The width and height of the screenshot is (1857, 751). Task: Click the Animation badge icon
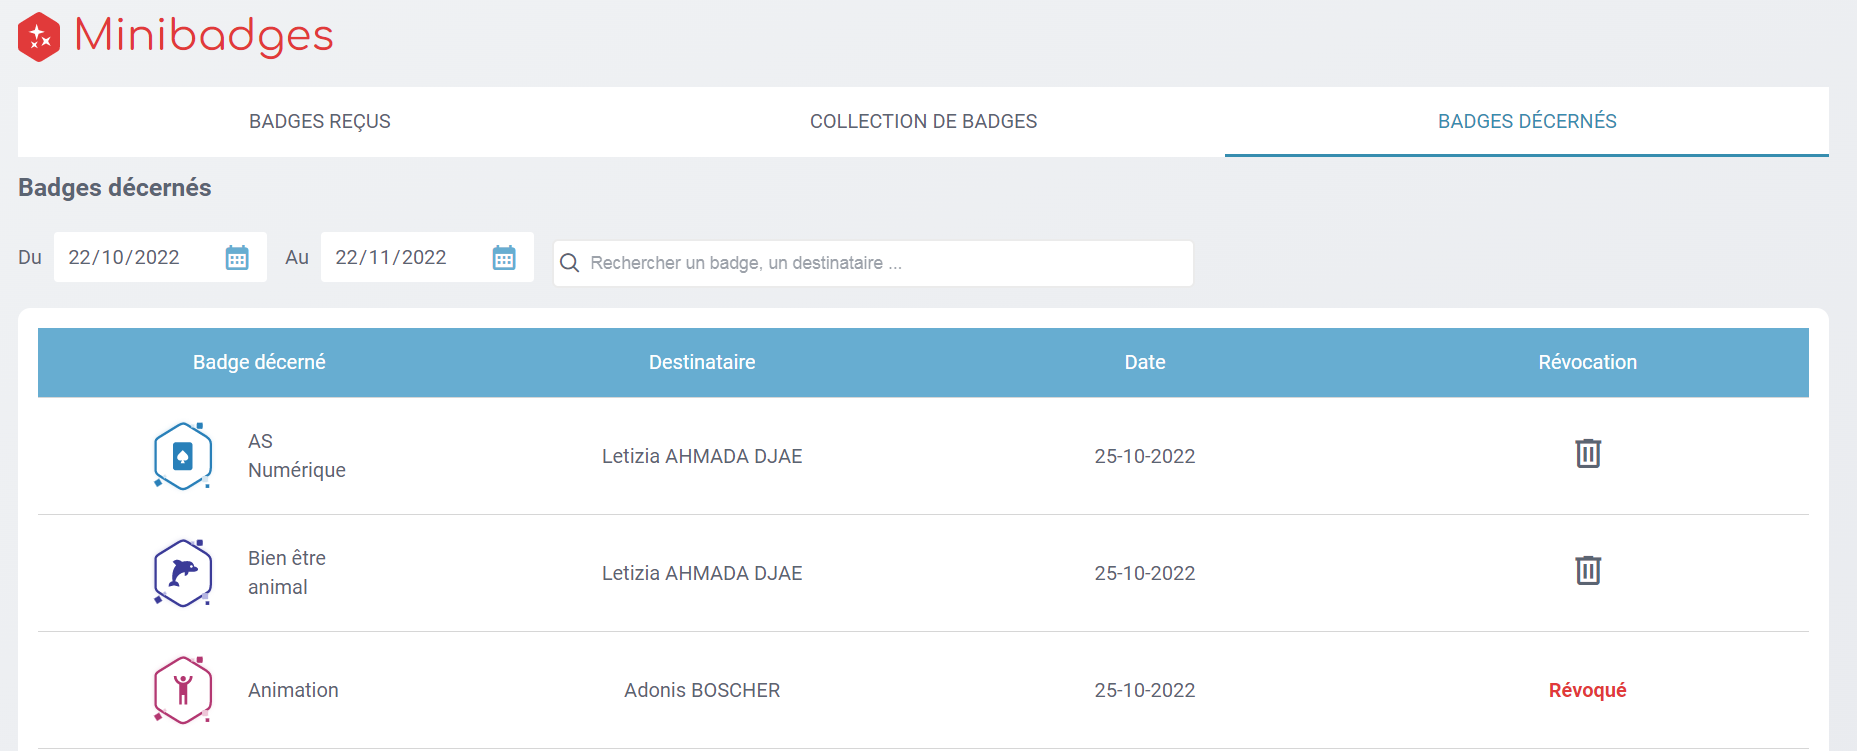tap(183, 690)
